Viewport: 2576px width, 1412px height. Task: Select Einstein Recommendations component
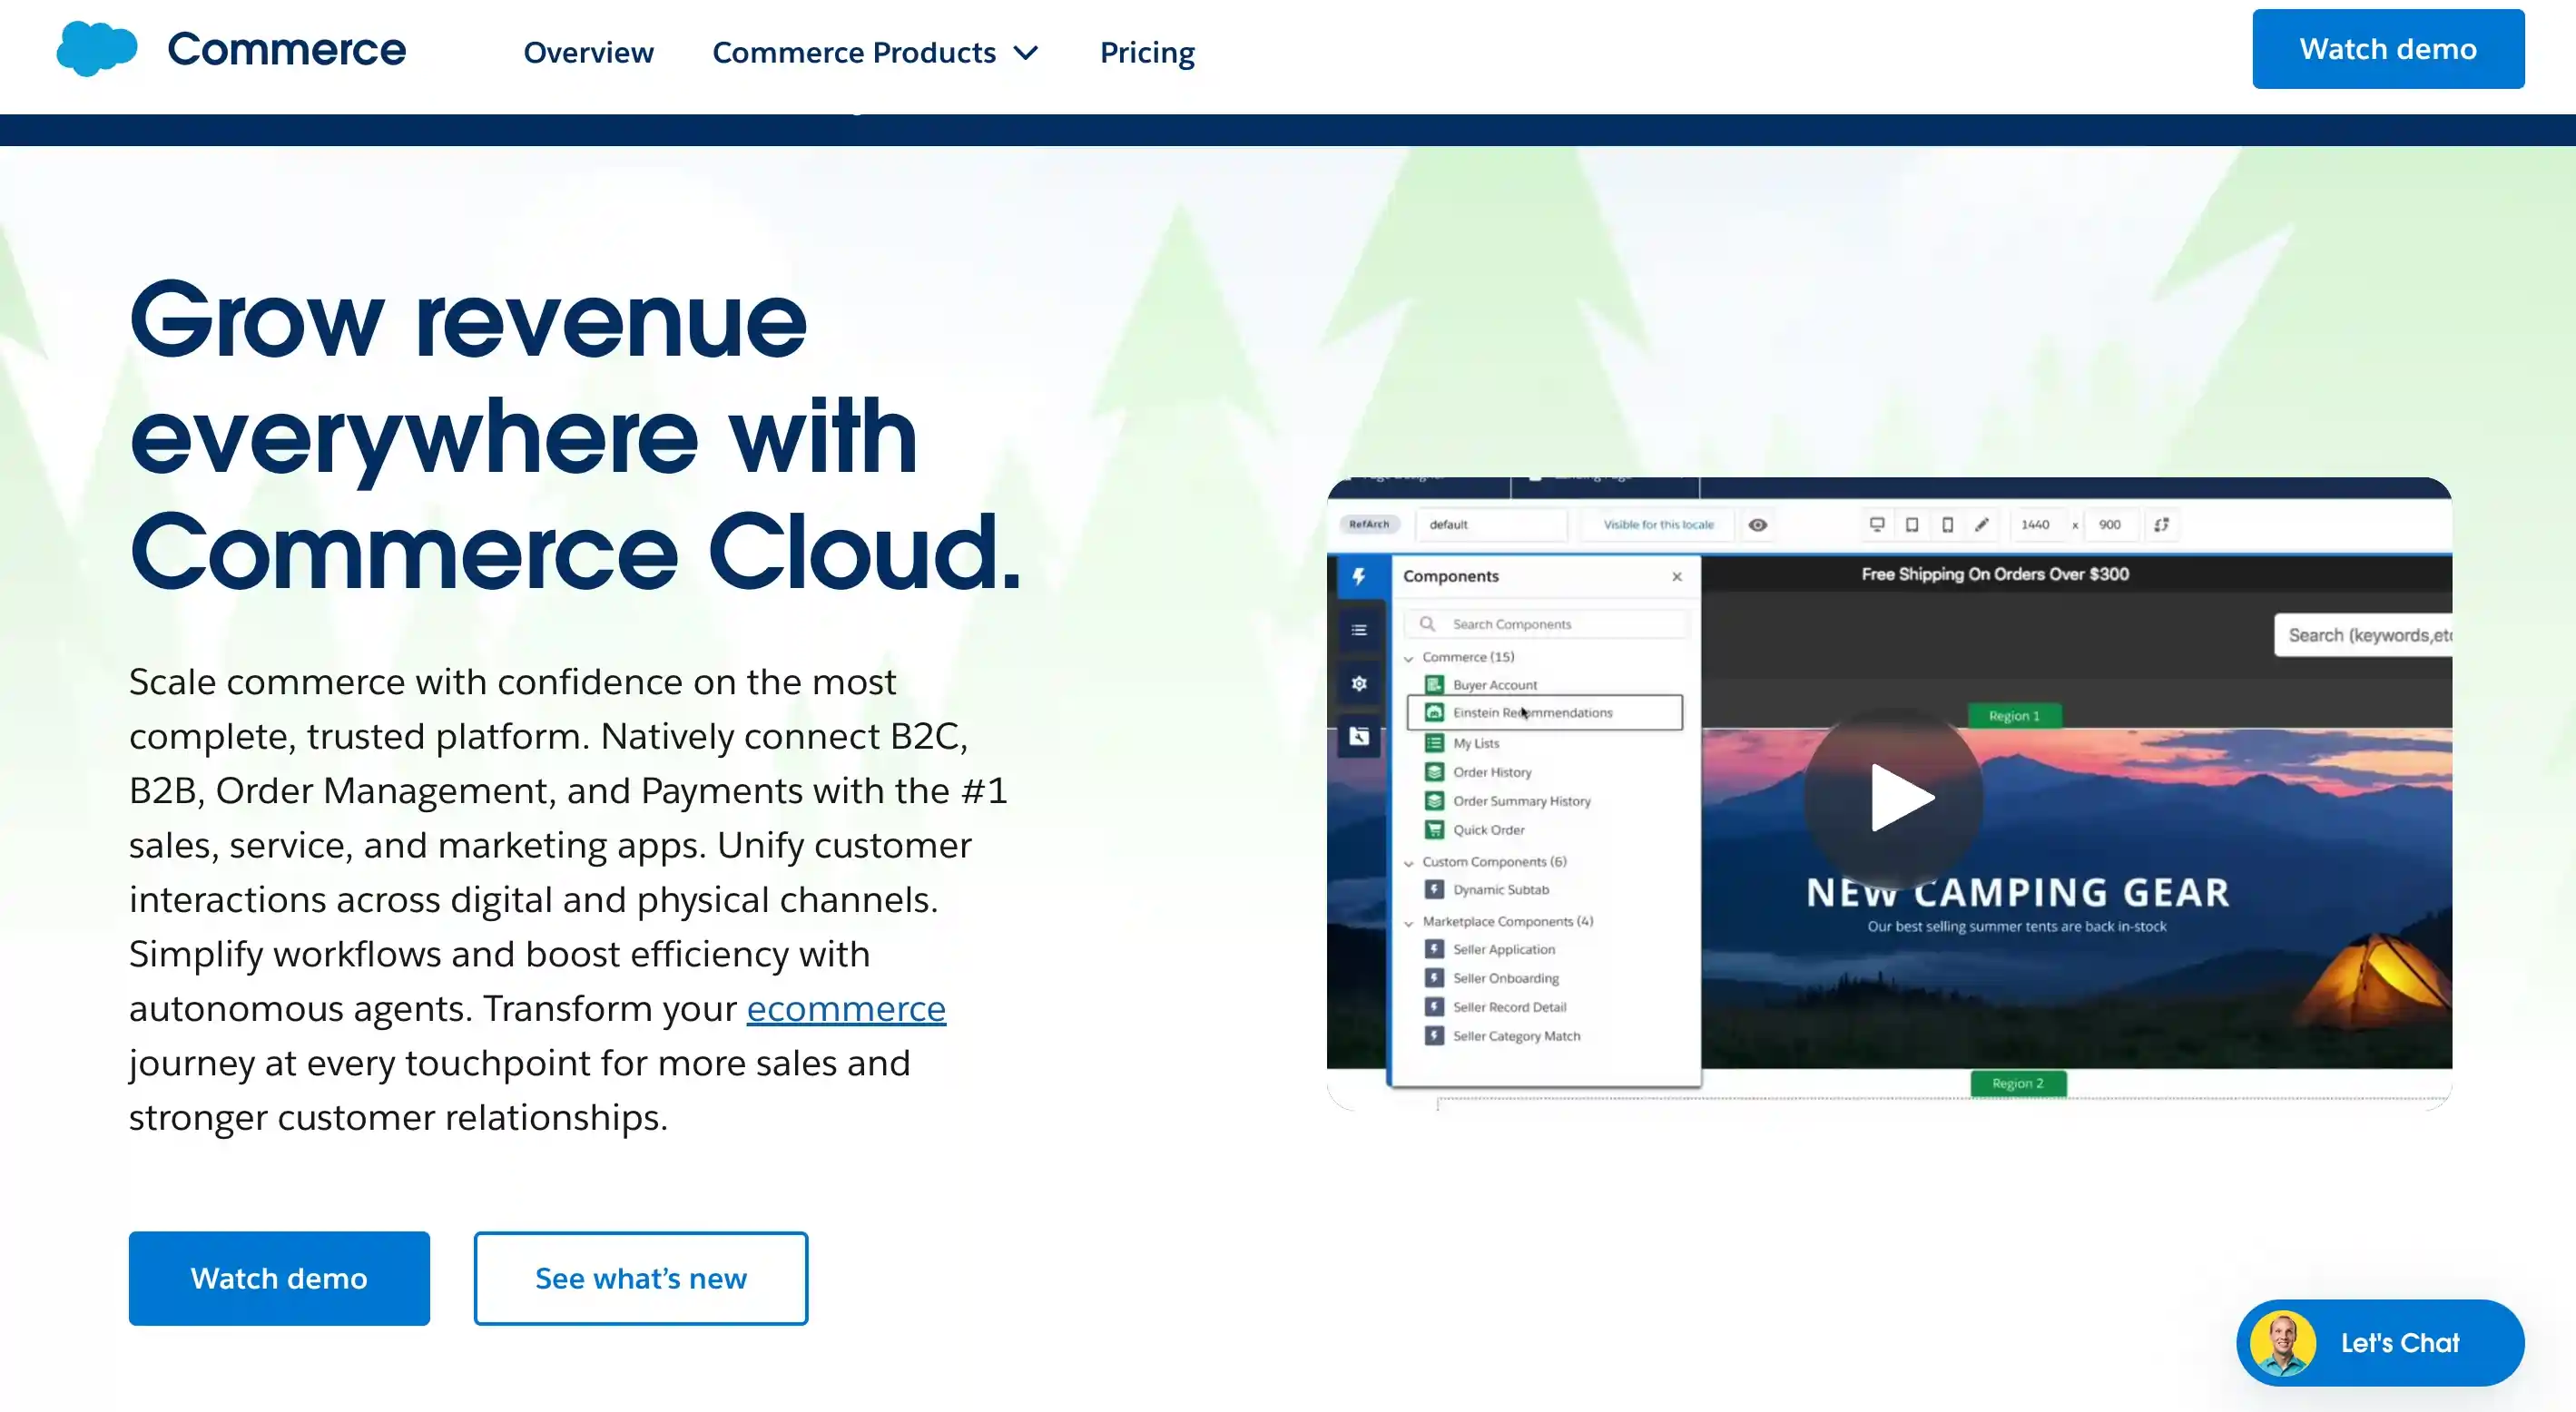[1545, 713]
